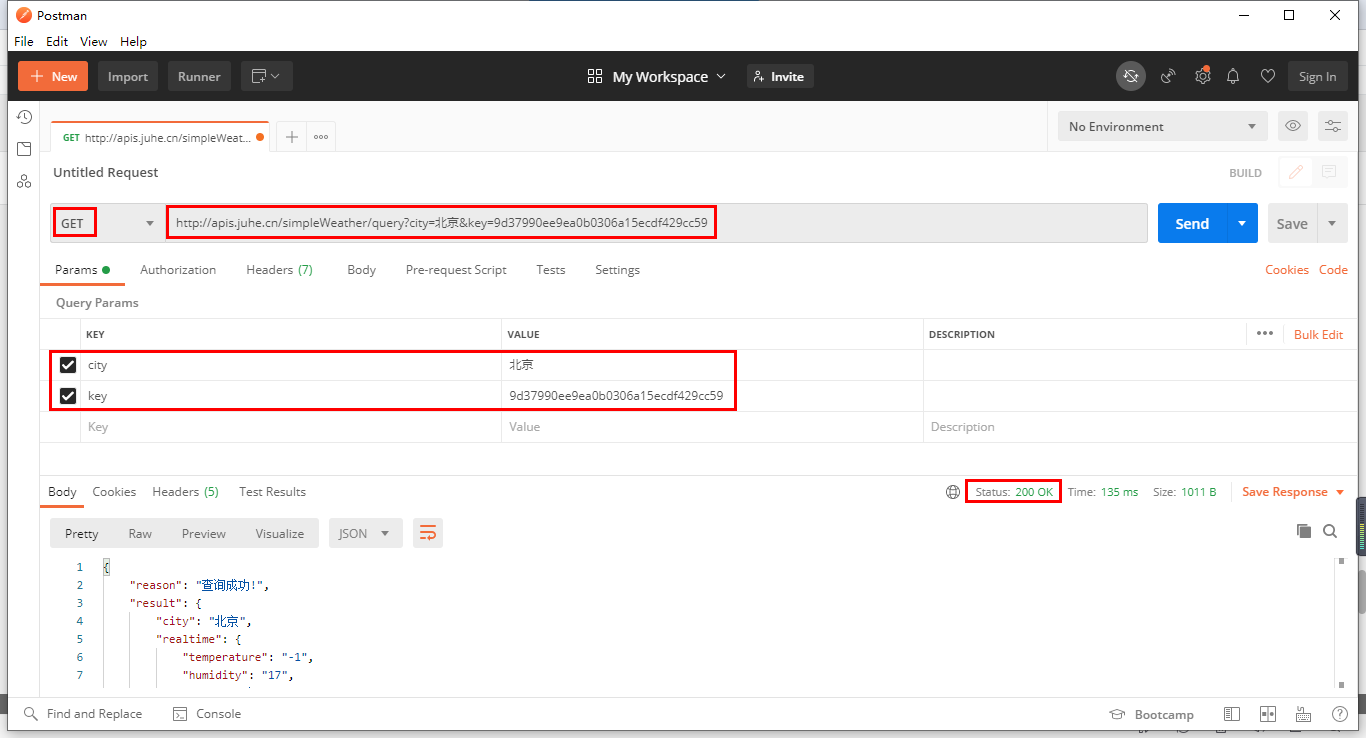Switch to the request Headers (7) tab

coord(279,270)
